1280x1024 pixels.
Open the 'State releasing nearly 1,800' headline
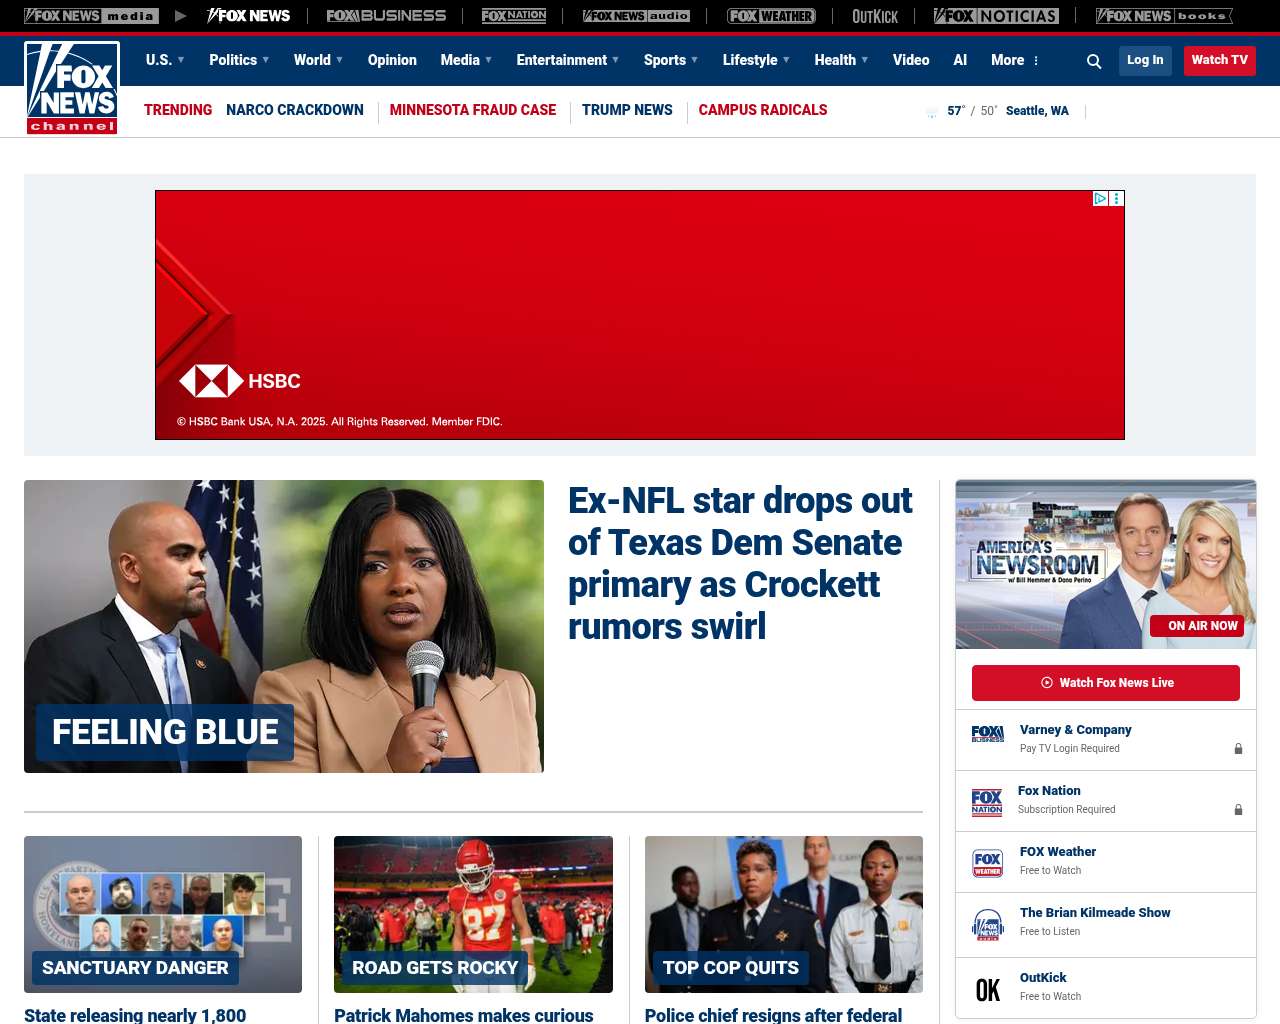(135, 1015)
